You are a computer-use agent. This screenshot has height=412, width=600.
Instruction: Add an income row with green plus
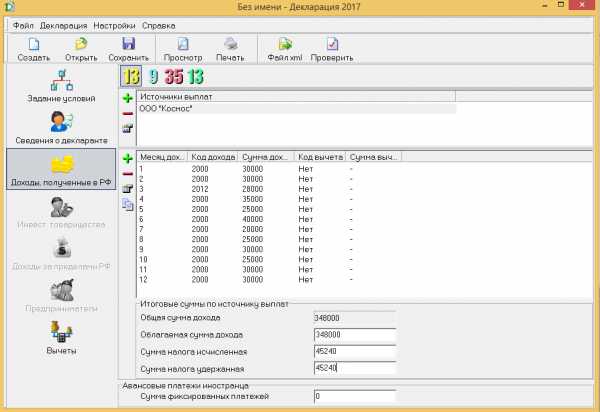128,158
